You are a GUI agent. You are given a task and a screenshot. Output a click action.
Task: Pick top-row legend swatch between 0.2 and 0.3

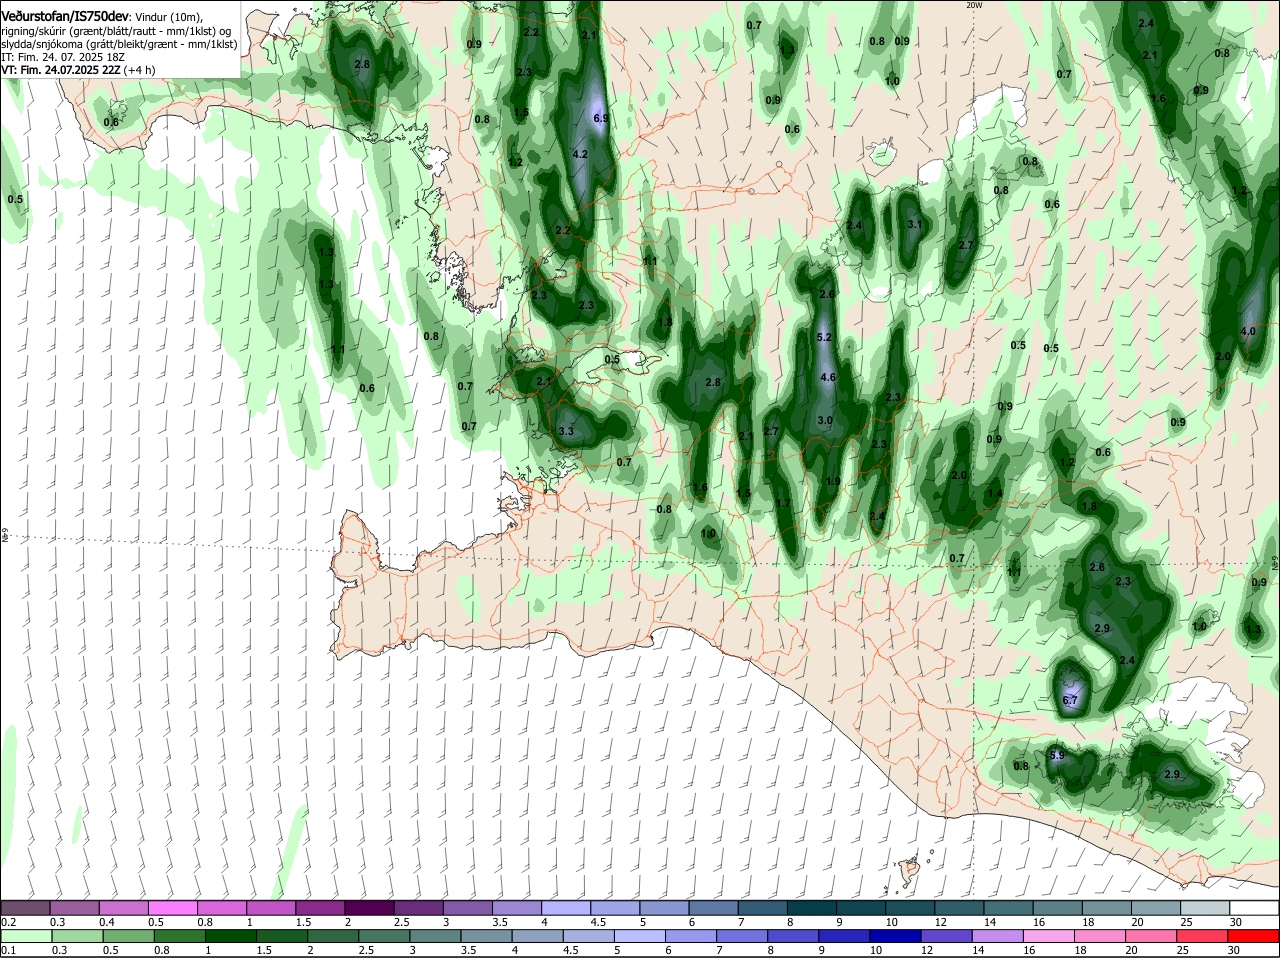click(25, 908)
